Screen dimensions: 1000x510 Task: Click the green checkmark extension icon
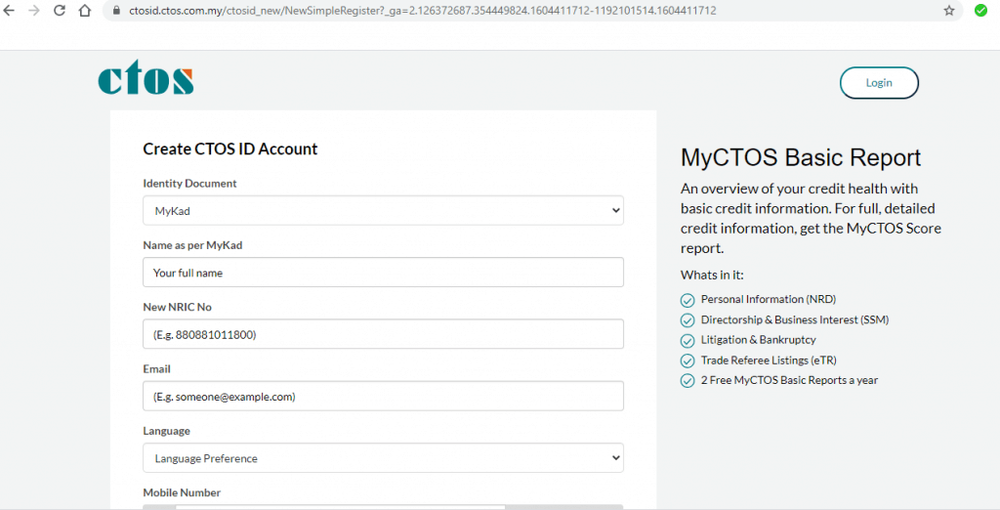(981, 10)
